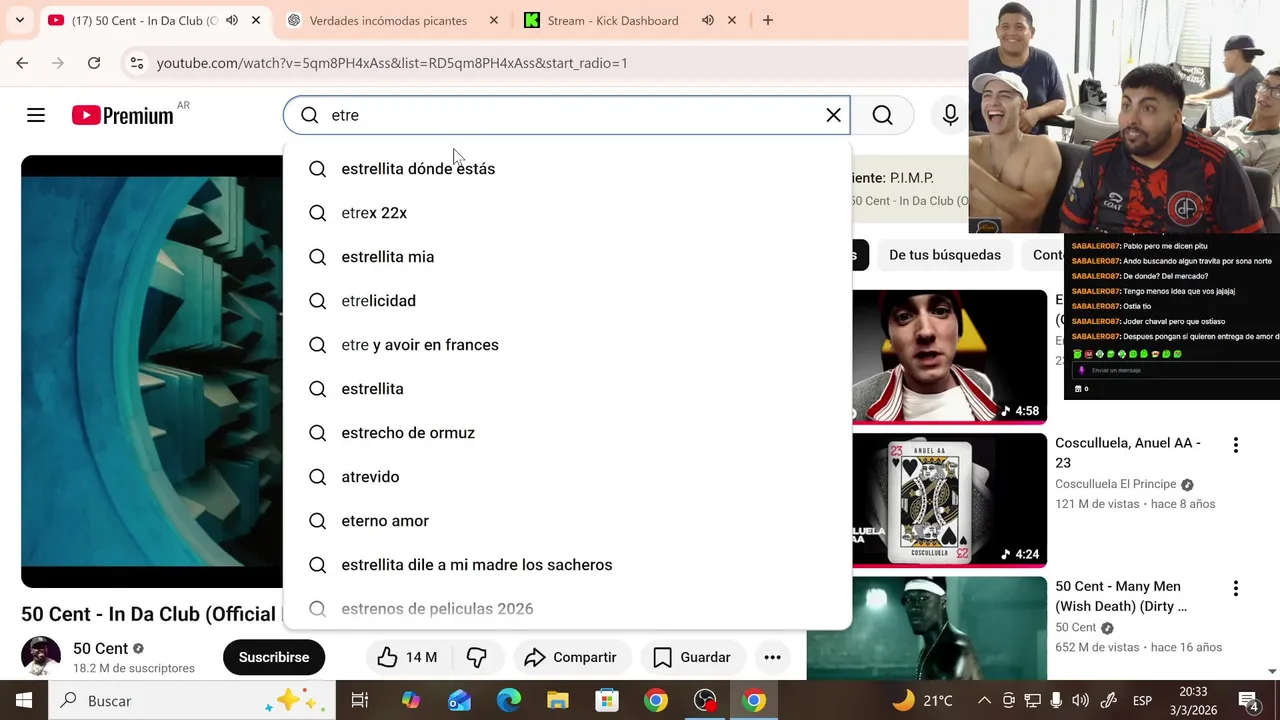
Task: Open the tab search dropdown arrow
Action: pyautogui.click(x=19, y=20)
